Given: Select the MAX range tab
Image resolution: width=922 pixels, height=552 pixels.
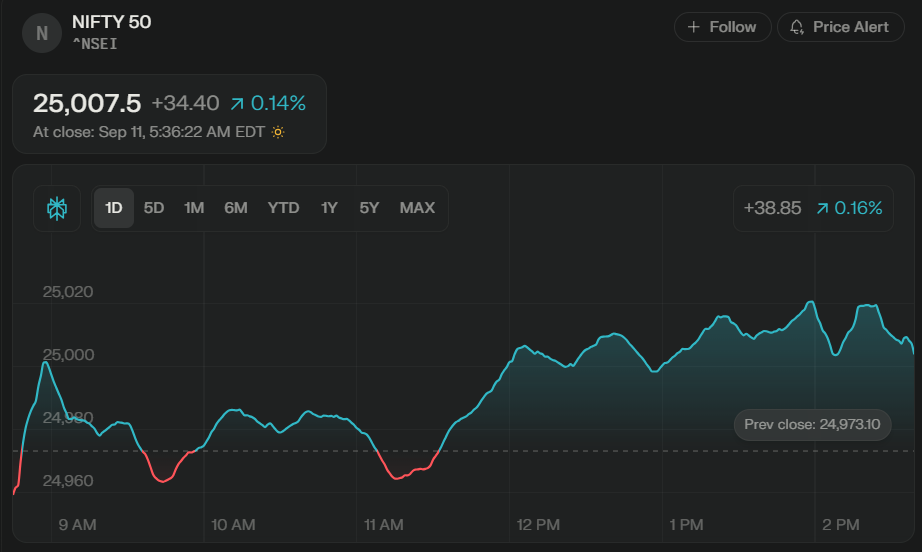Looking at the screenshot, I should [x=417, y=208].
